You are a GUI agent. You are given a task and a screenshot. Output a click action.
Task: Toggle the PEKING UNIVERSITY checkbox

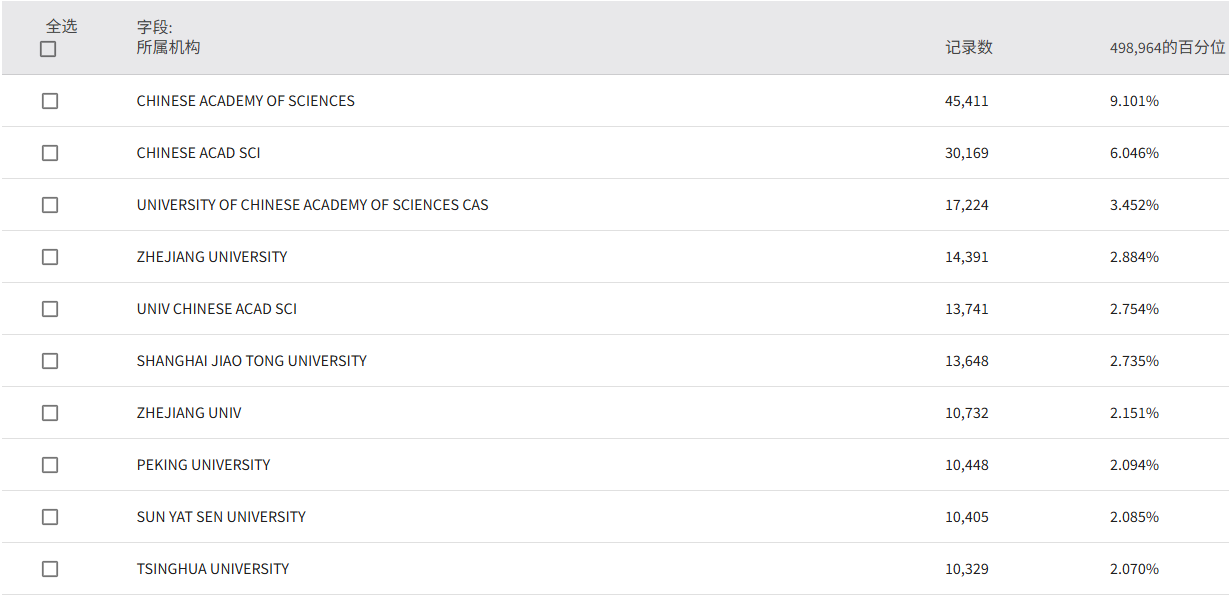click(x=50, y=465)
